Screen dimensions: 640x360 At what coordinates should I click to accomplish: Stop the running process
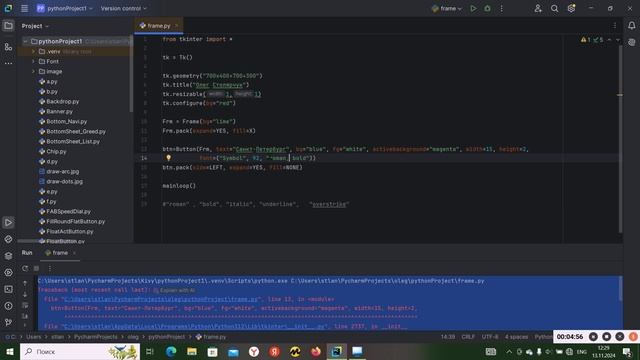[x=36, y=268]
